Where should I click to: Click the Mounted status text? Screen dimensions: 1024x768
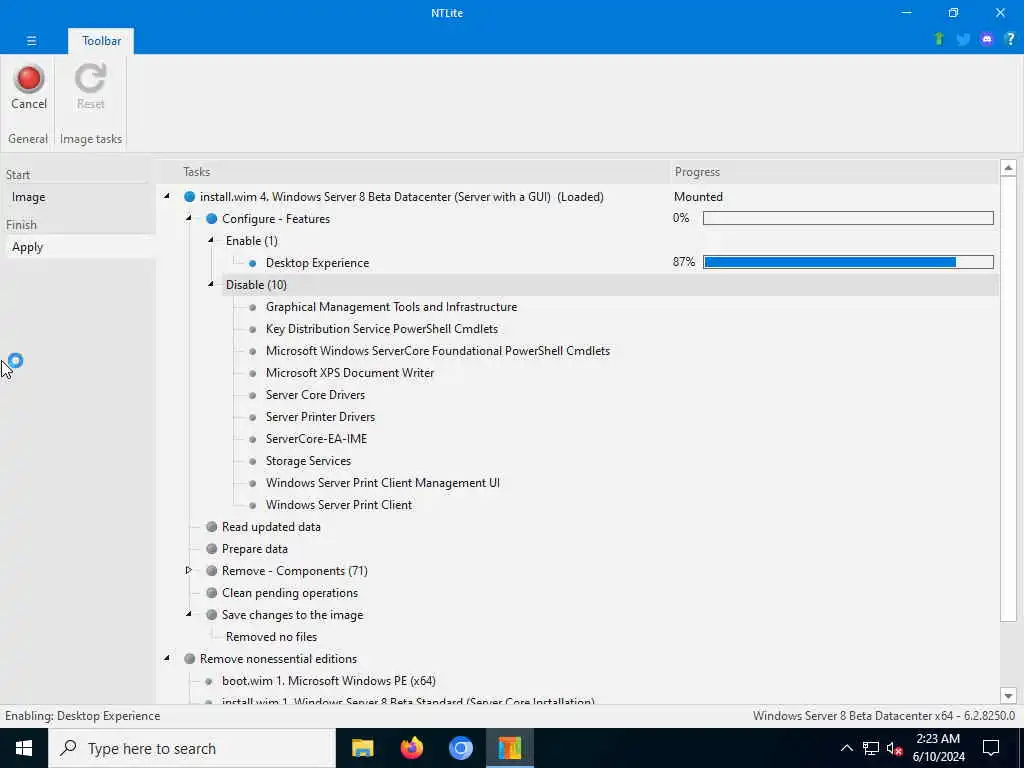[698, 197]
